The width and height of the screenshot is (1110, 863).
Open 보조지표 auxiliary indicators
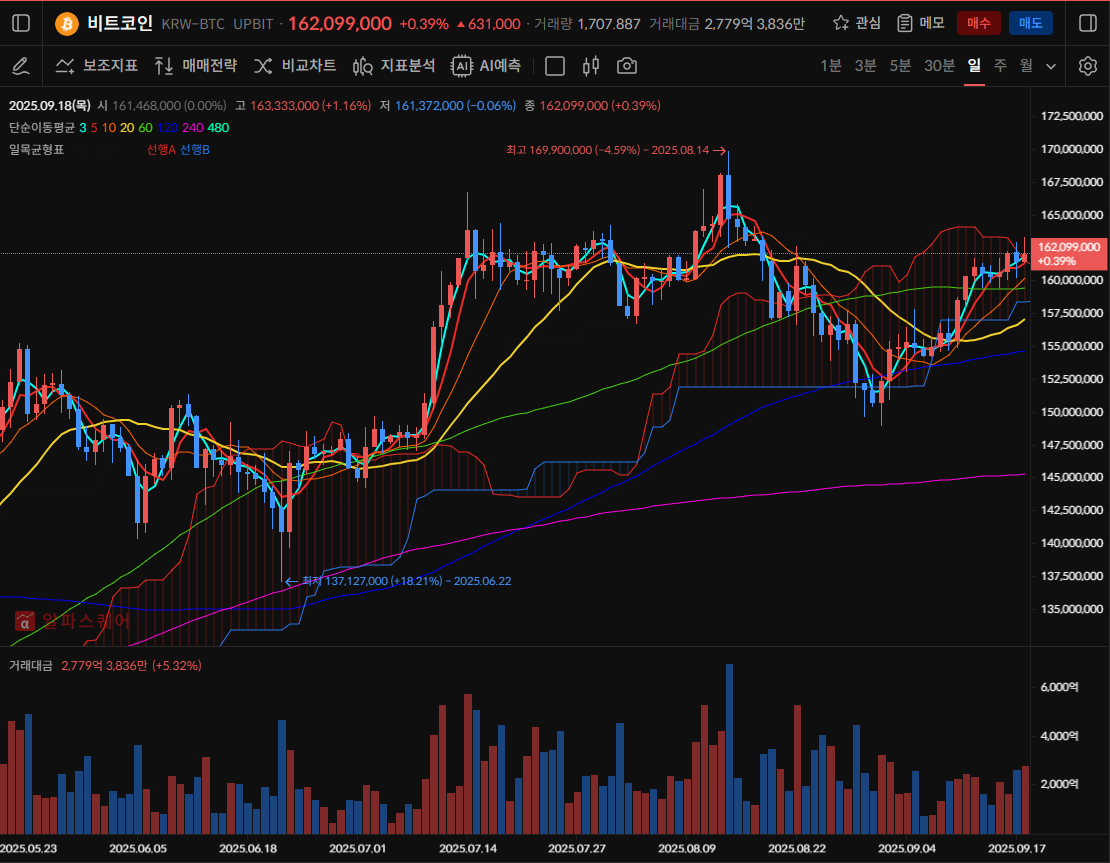pyautogui.click(x=97, y=66)
